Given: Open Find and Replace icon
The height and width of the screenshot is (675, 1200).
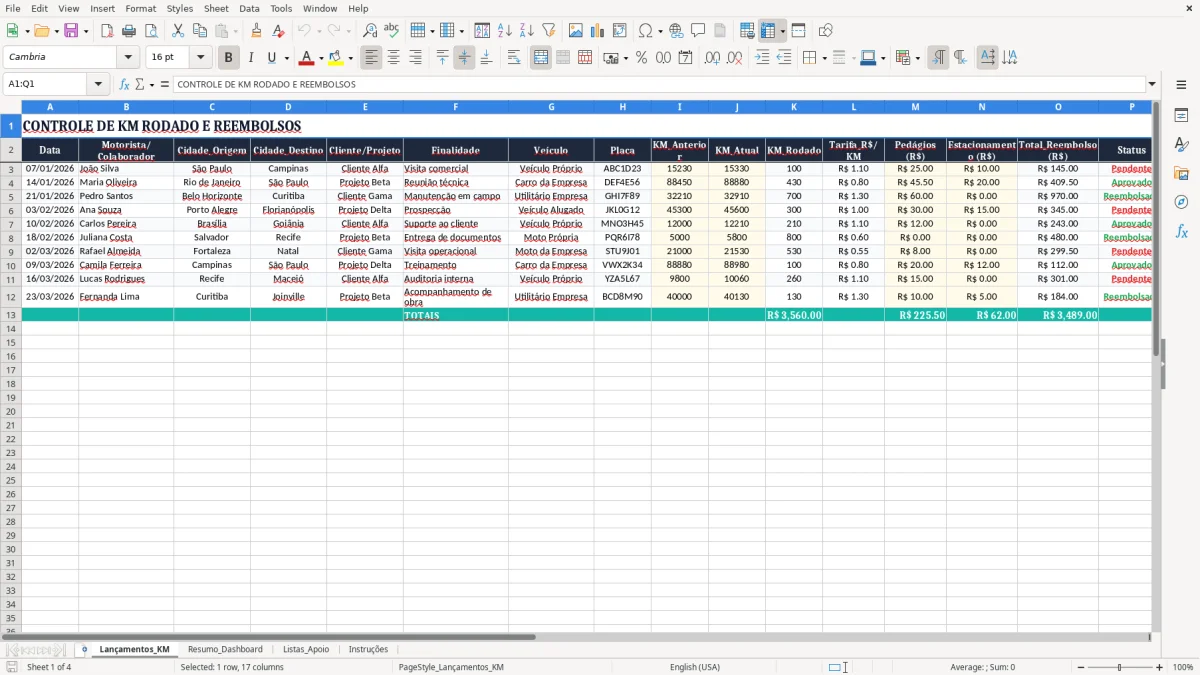Looking at the screenshot, I should pos(370,31).
